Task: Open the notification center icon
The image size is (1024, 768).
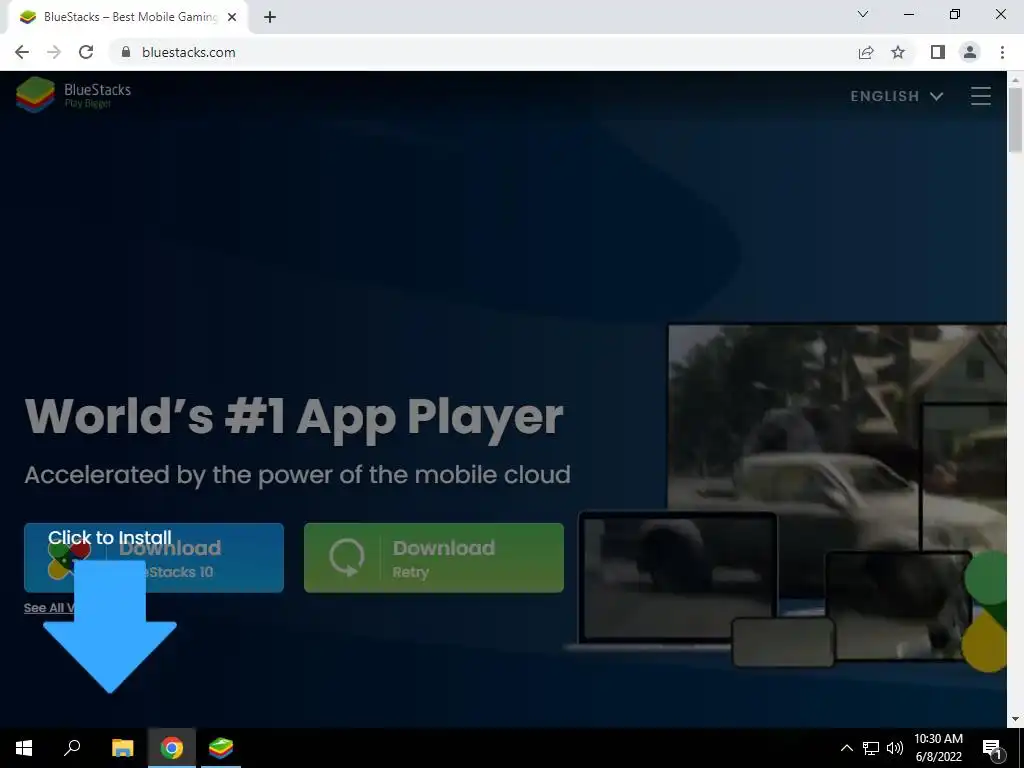Action: [993, 748]
